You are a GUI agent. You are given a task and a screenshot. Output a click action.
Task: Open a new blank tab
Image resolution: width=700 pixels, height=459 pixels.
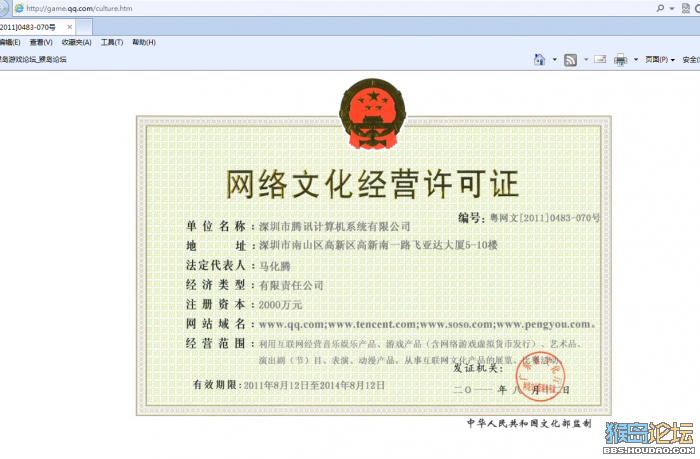[84, 27]
